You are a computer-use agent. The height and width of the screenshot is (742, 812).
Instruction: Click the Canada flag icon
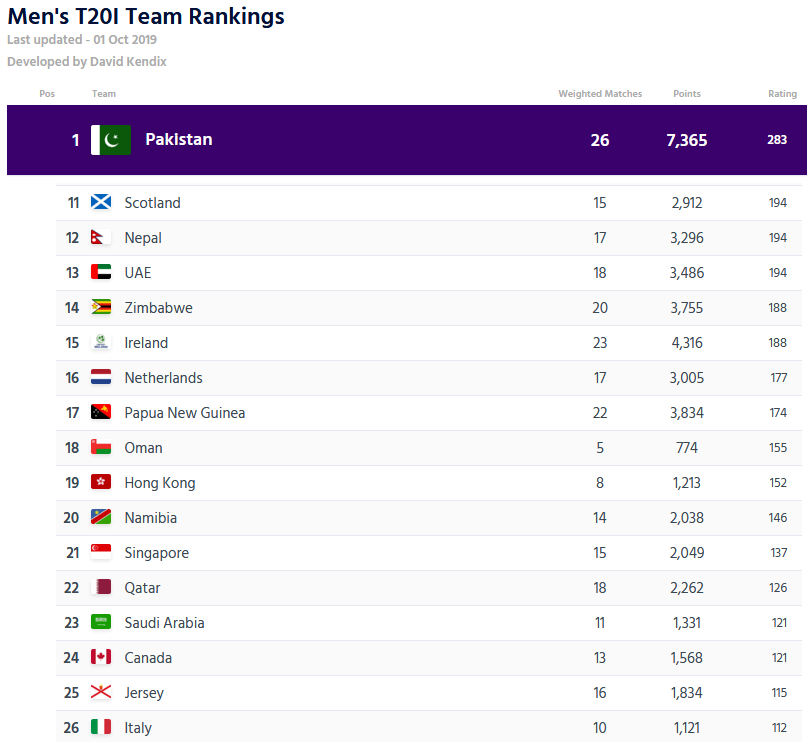pos(101,657)
